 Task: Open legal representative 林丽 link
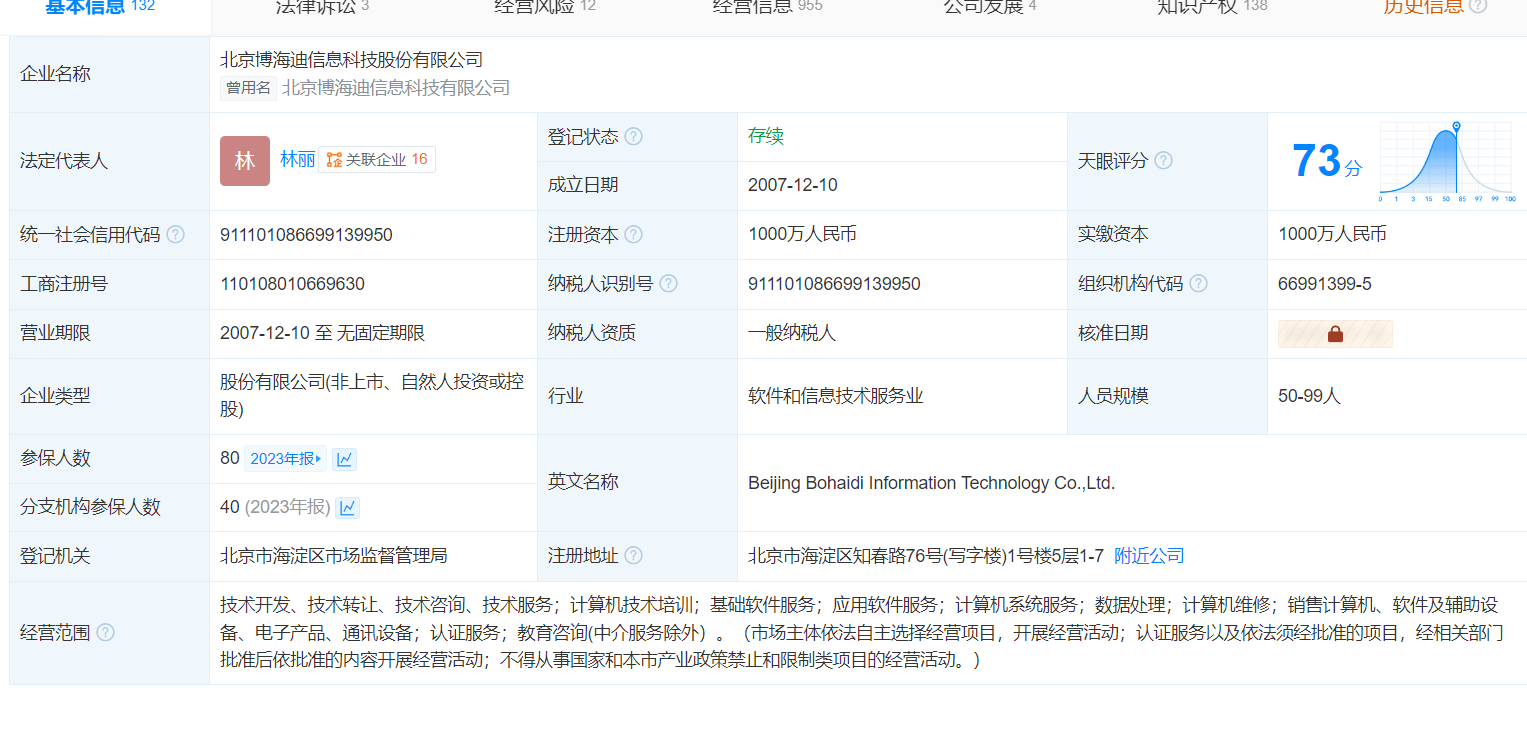[x=297, y=160]
